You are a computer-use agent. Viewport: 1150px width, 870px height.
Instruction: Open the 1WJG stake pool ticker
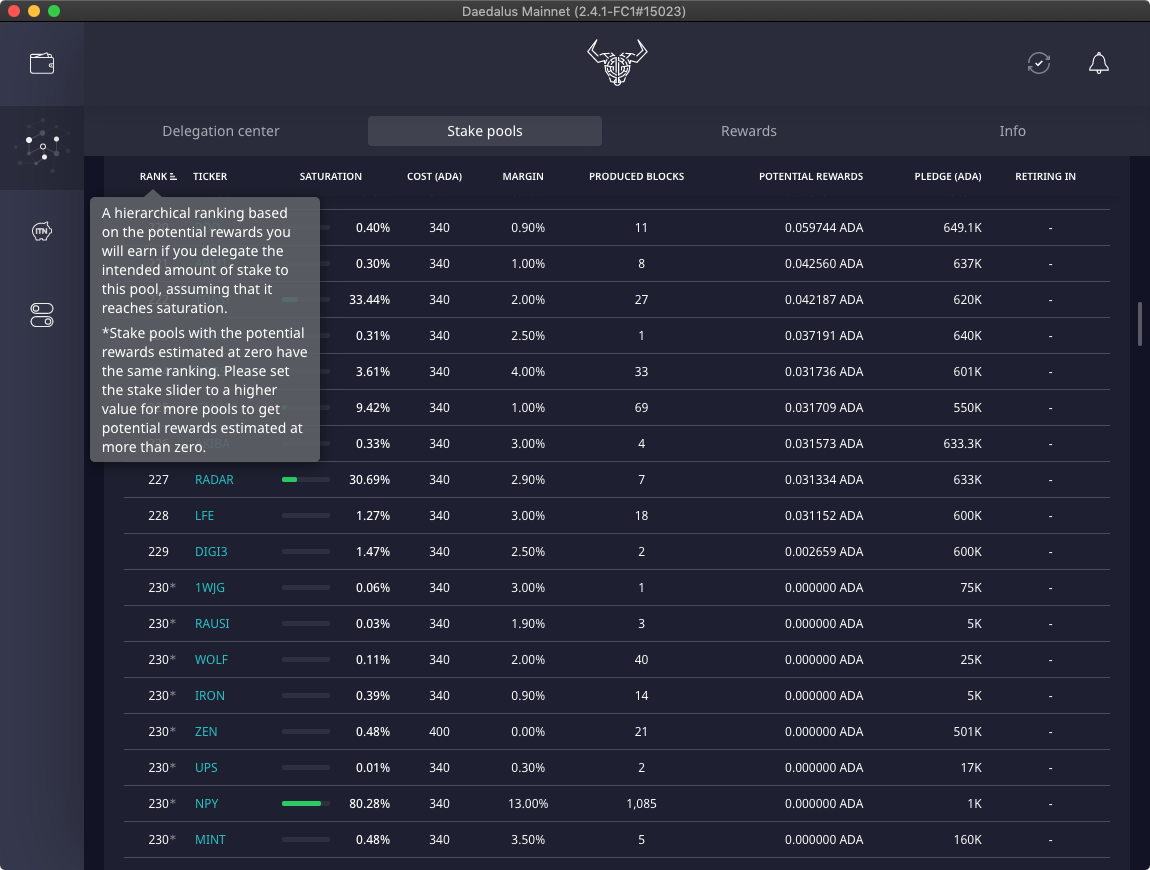(210, 588)
